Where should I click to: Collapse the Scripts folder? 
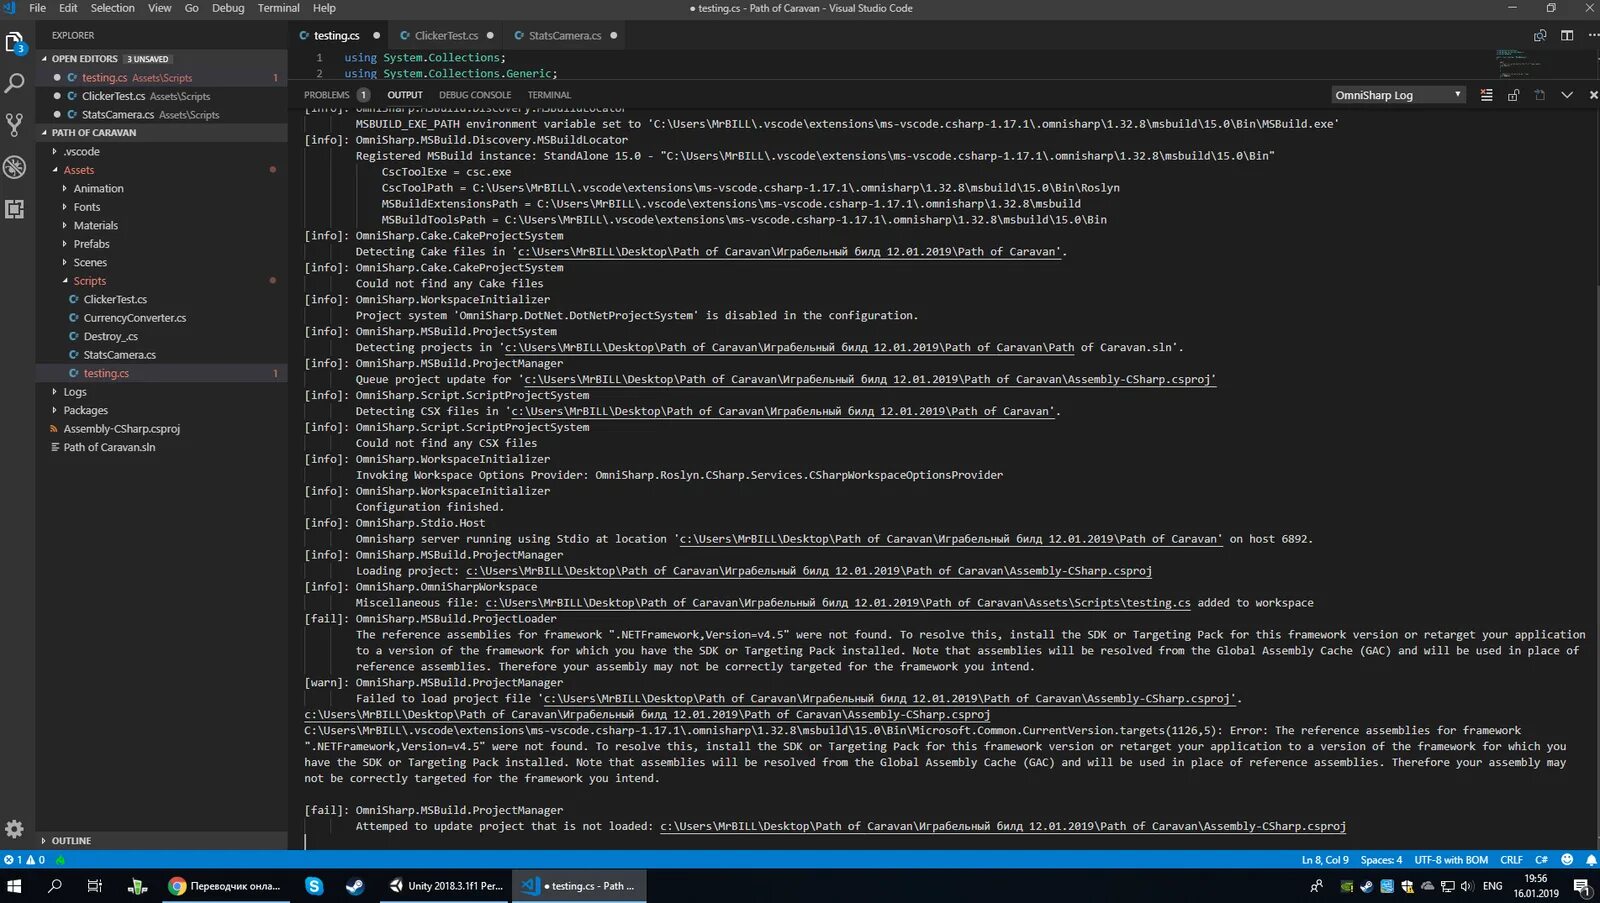pos(161,281)
